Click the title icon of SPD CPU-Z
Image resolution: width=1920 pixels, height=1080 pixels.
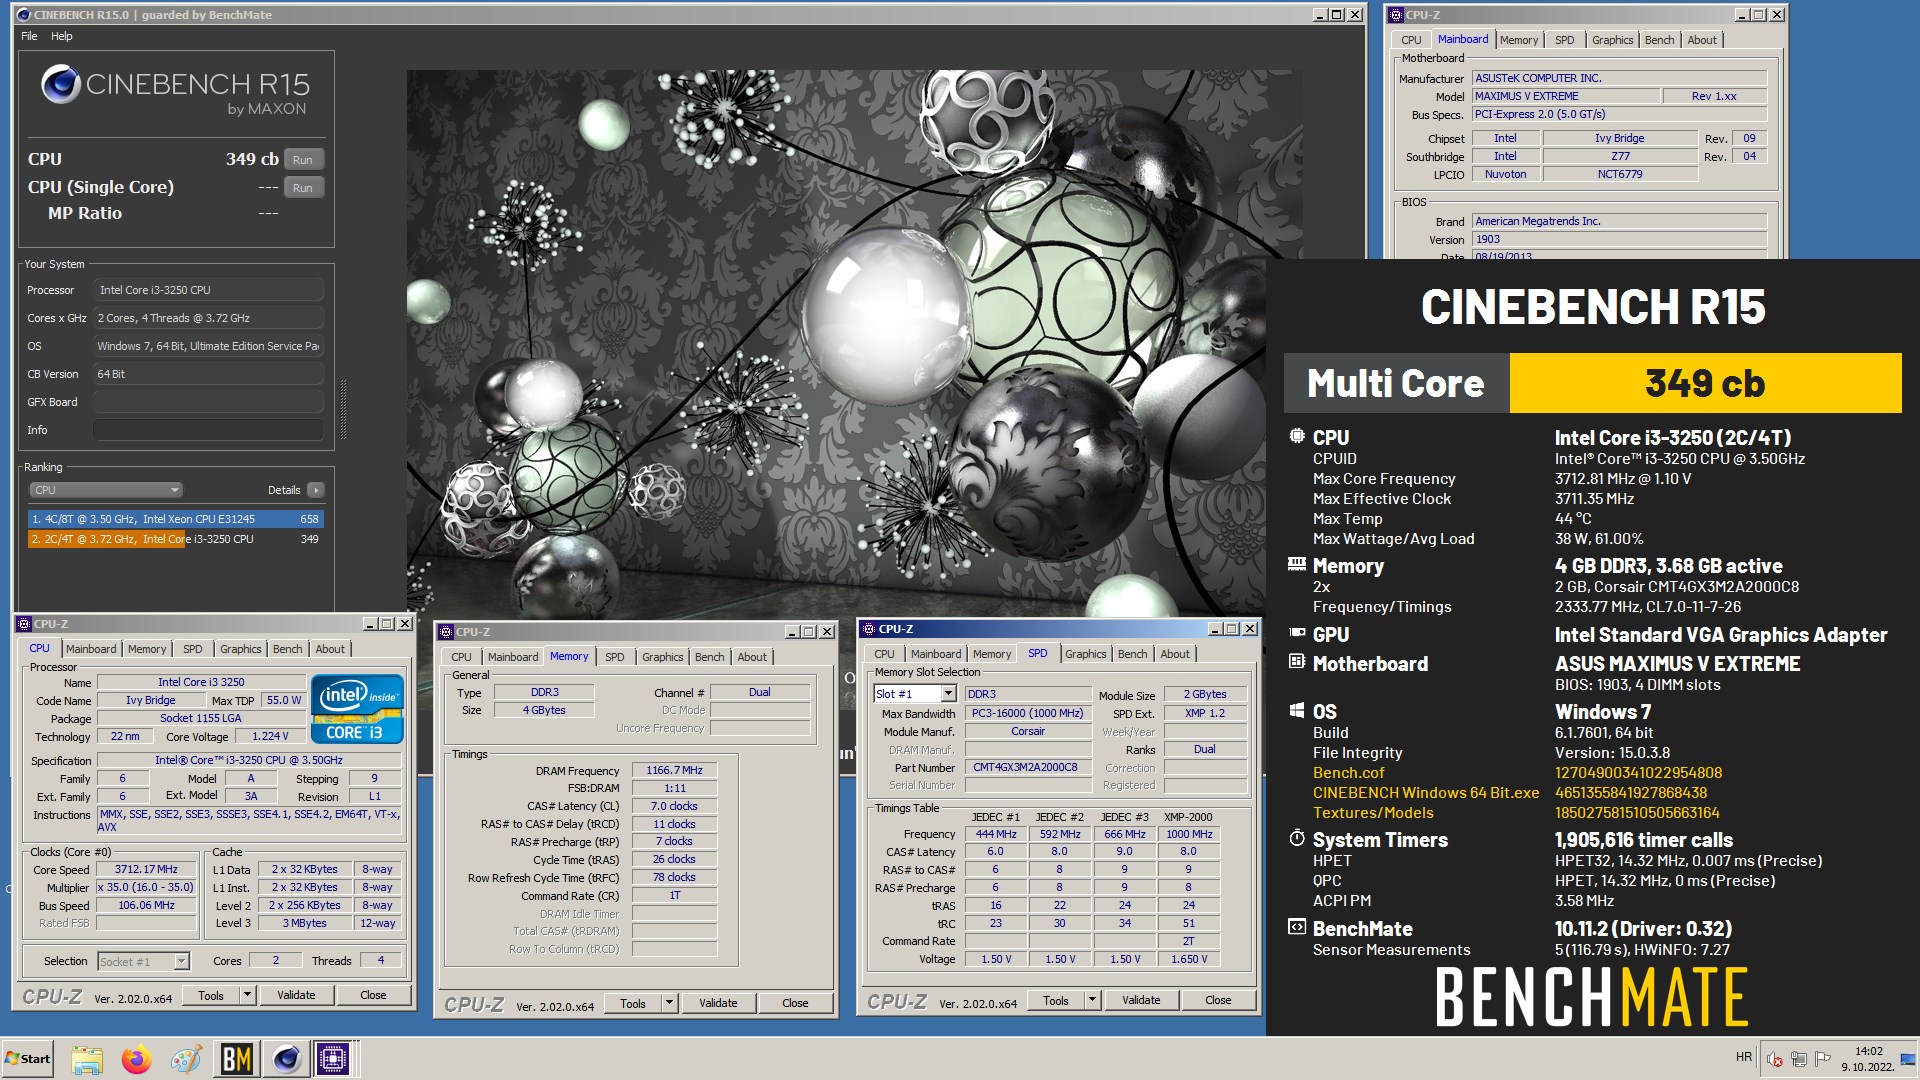[868, 629]
